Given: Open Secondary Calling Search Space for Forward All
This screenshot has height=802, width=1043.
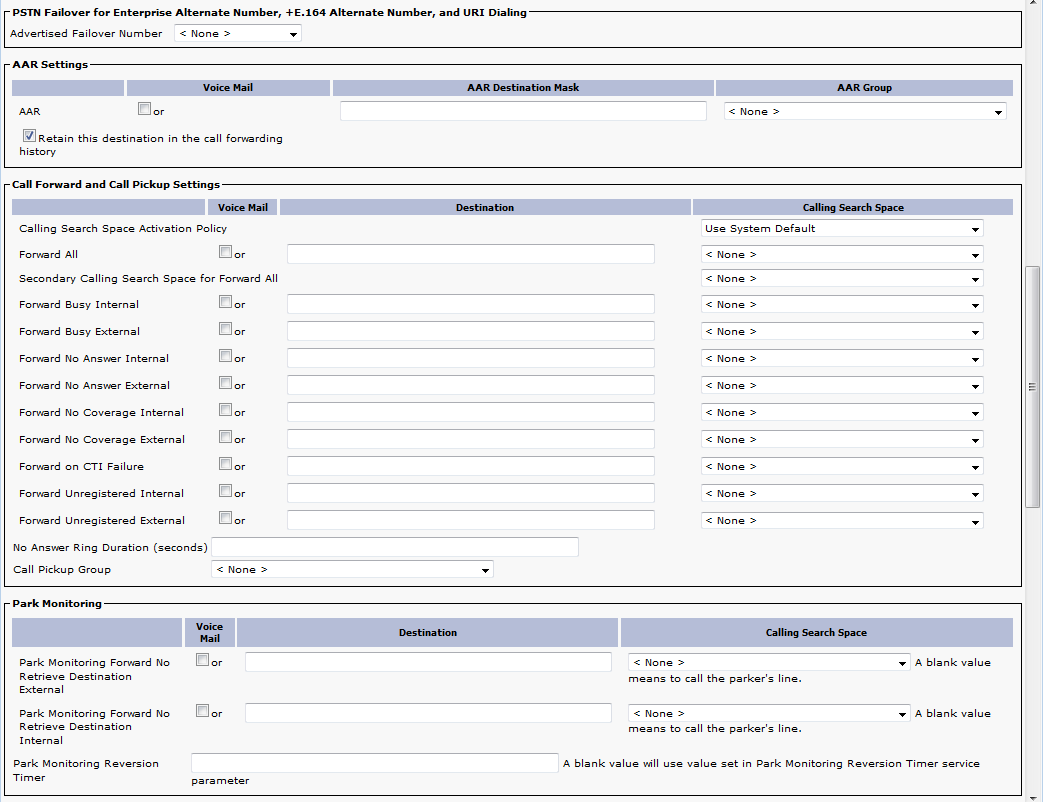Looking at the screenshot, I should [x=842, y=279].
